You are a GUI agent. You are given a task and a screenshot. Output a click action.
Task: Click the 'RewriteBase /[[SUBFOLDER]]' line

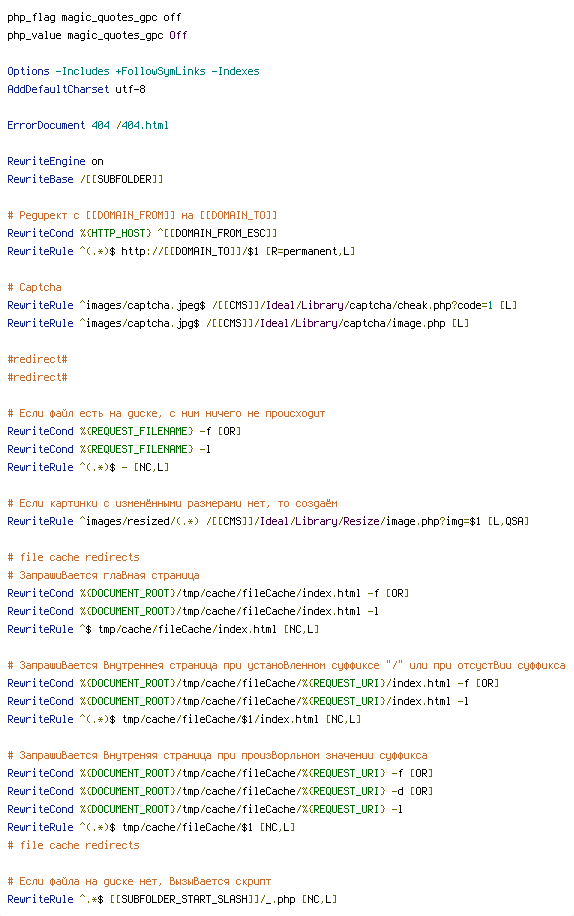tap(85, 179)
